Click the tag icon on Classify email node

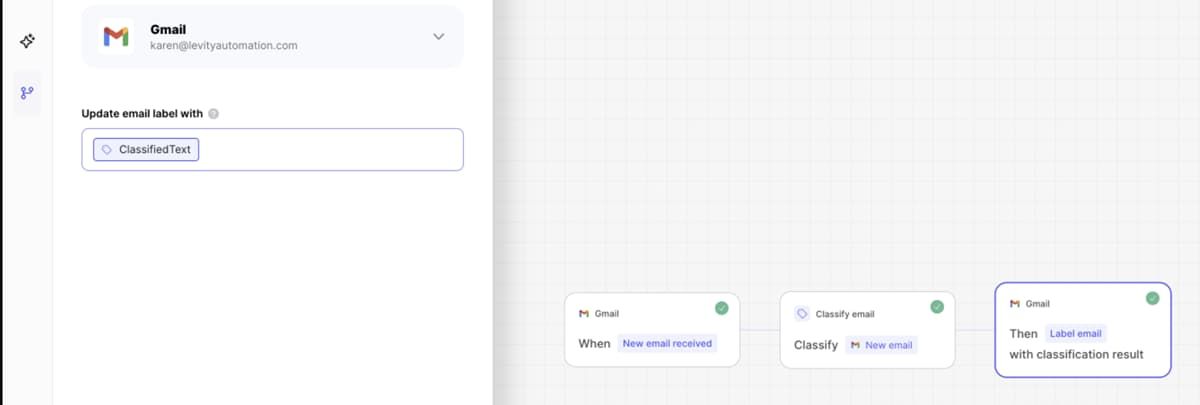click(802, 313)
